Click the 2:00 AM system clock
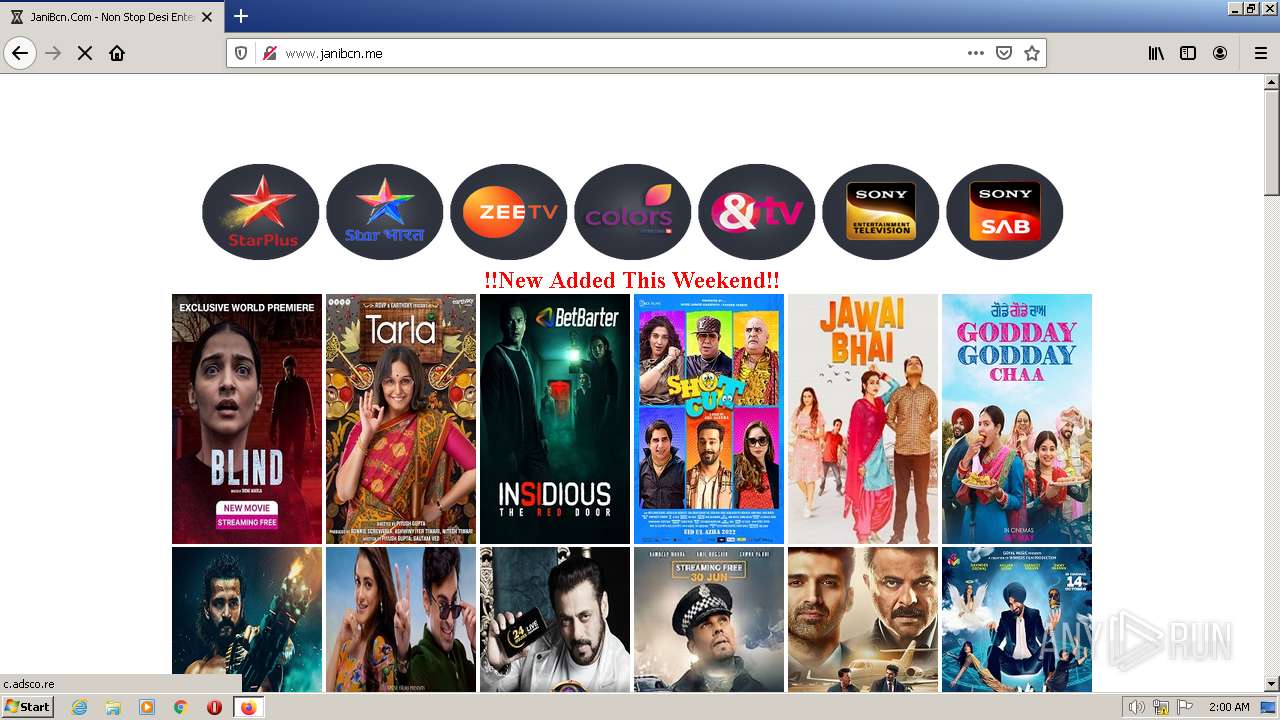 pyautogui.click(x=1229, y=707)
